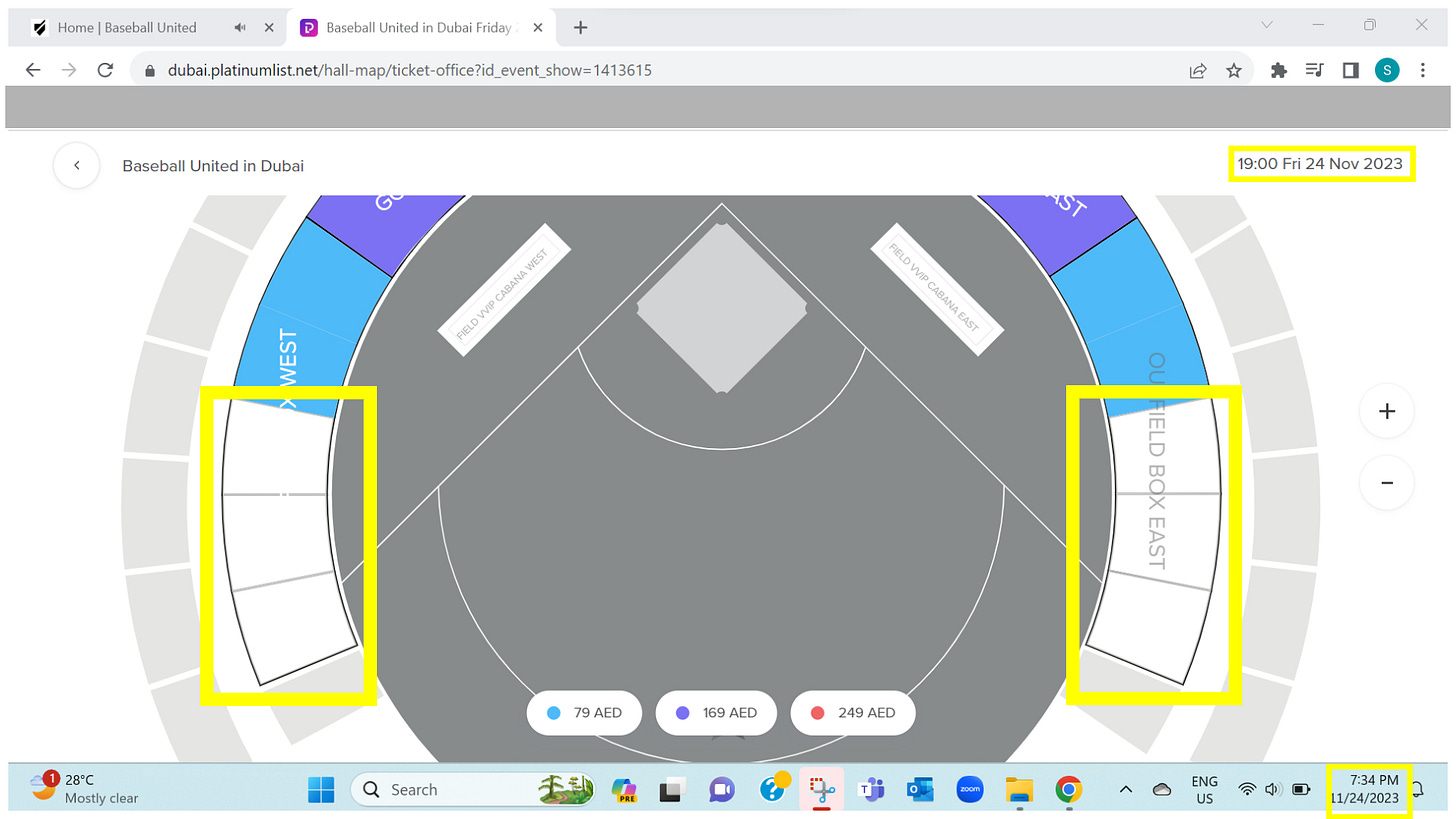The width and height of the screenshot is (1456, 819).
Task: Switch the ENG US input language
Action: click(x=1205, y=790)
